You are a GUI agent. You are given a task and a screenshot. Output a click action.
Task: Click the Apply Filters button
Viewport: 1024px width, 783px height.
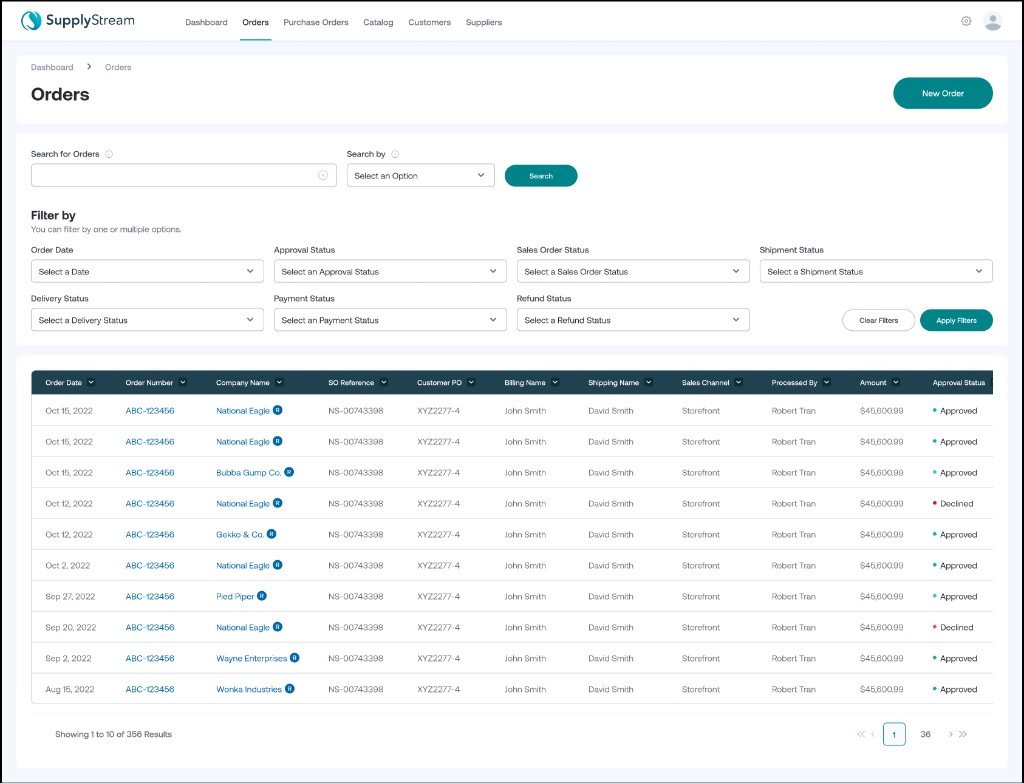click(x=956, y=320)
